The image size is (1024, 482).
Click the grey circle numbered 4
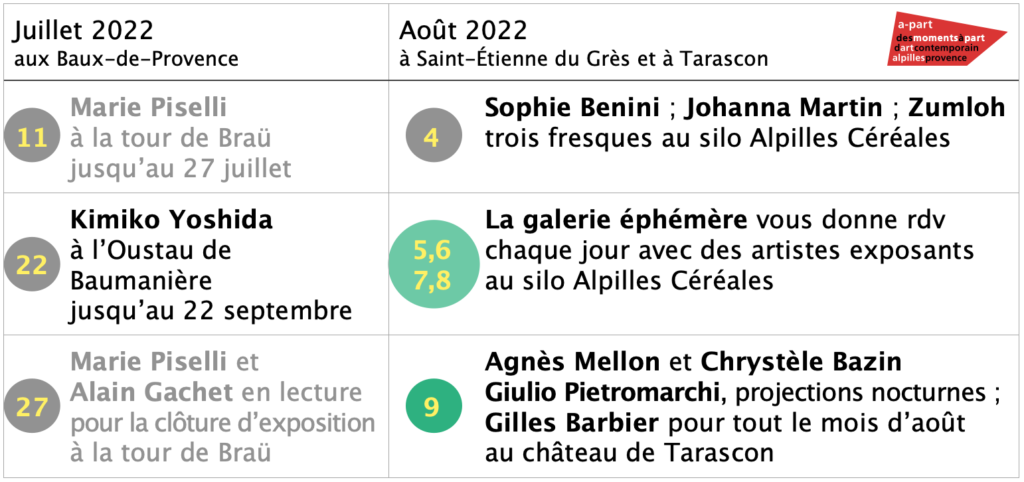click(434, 138)
